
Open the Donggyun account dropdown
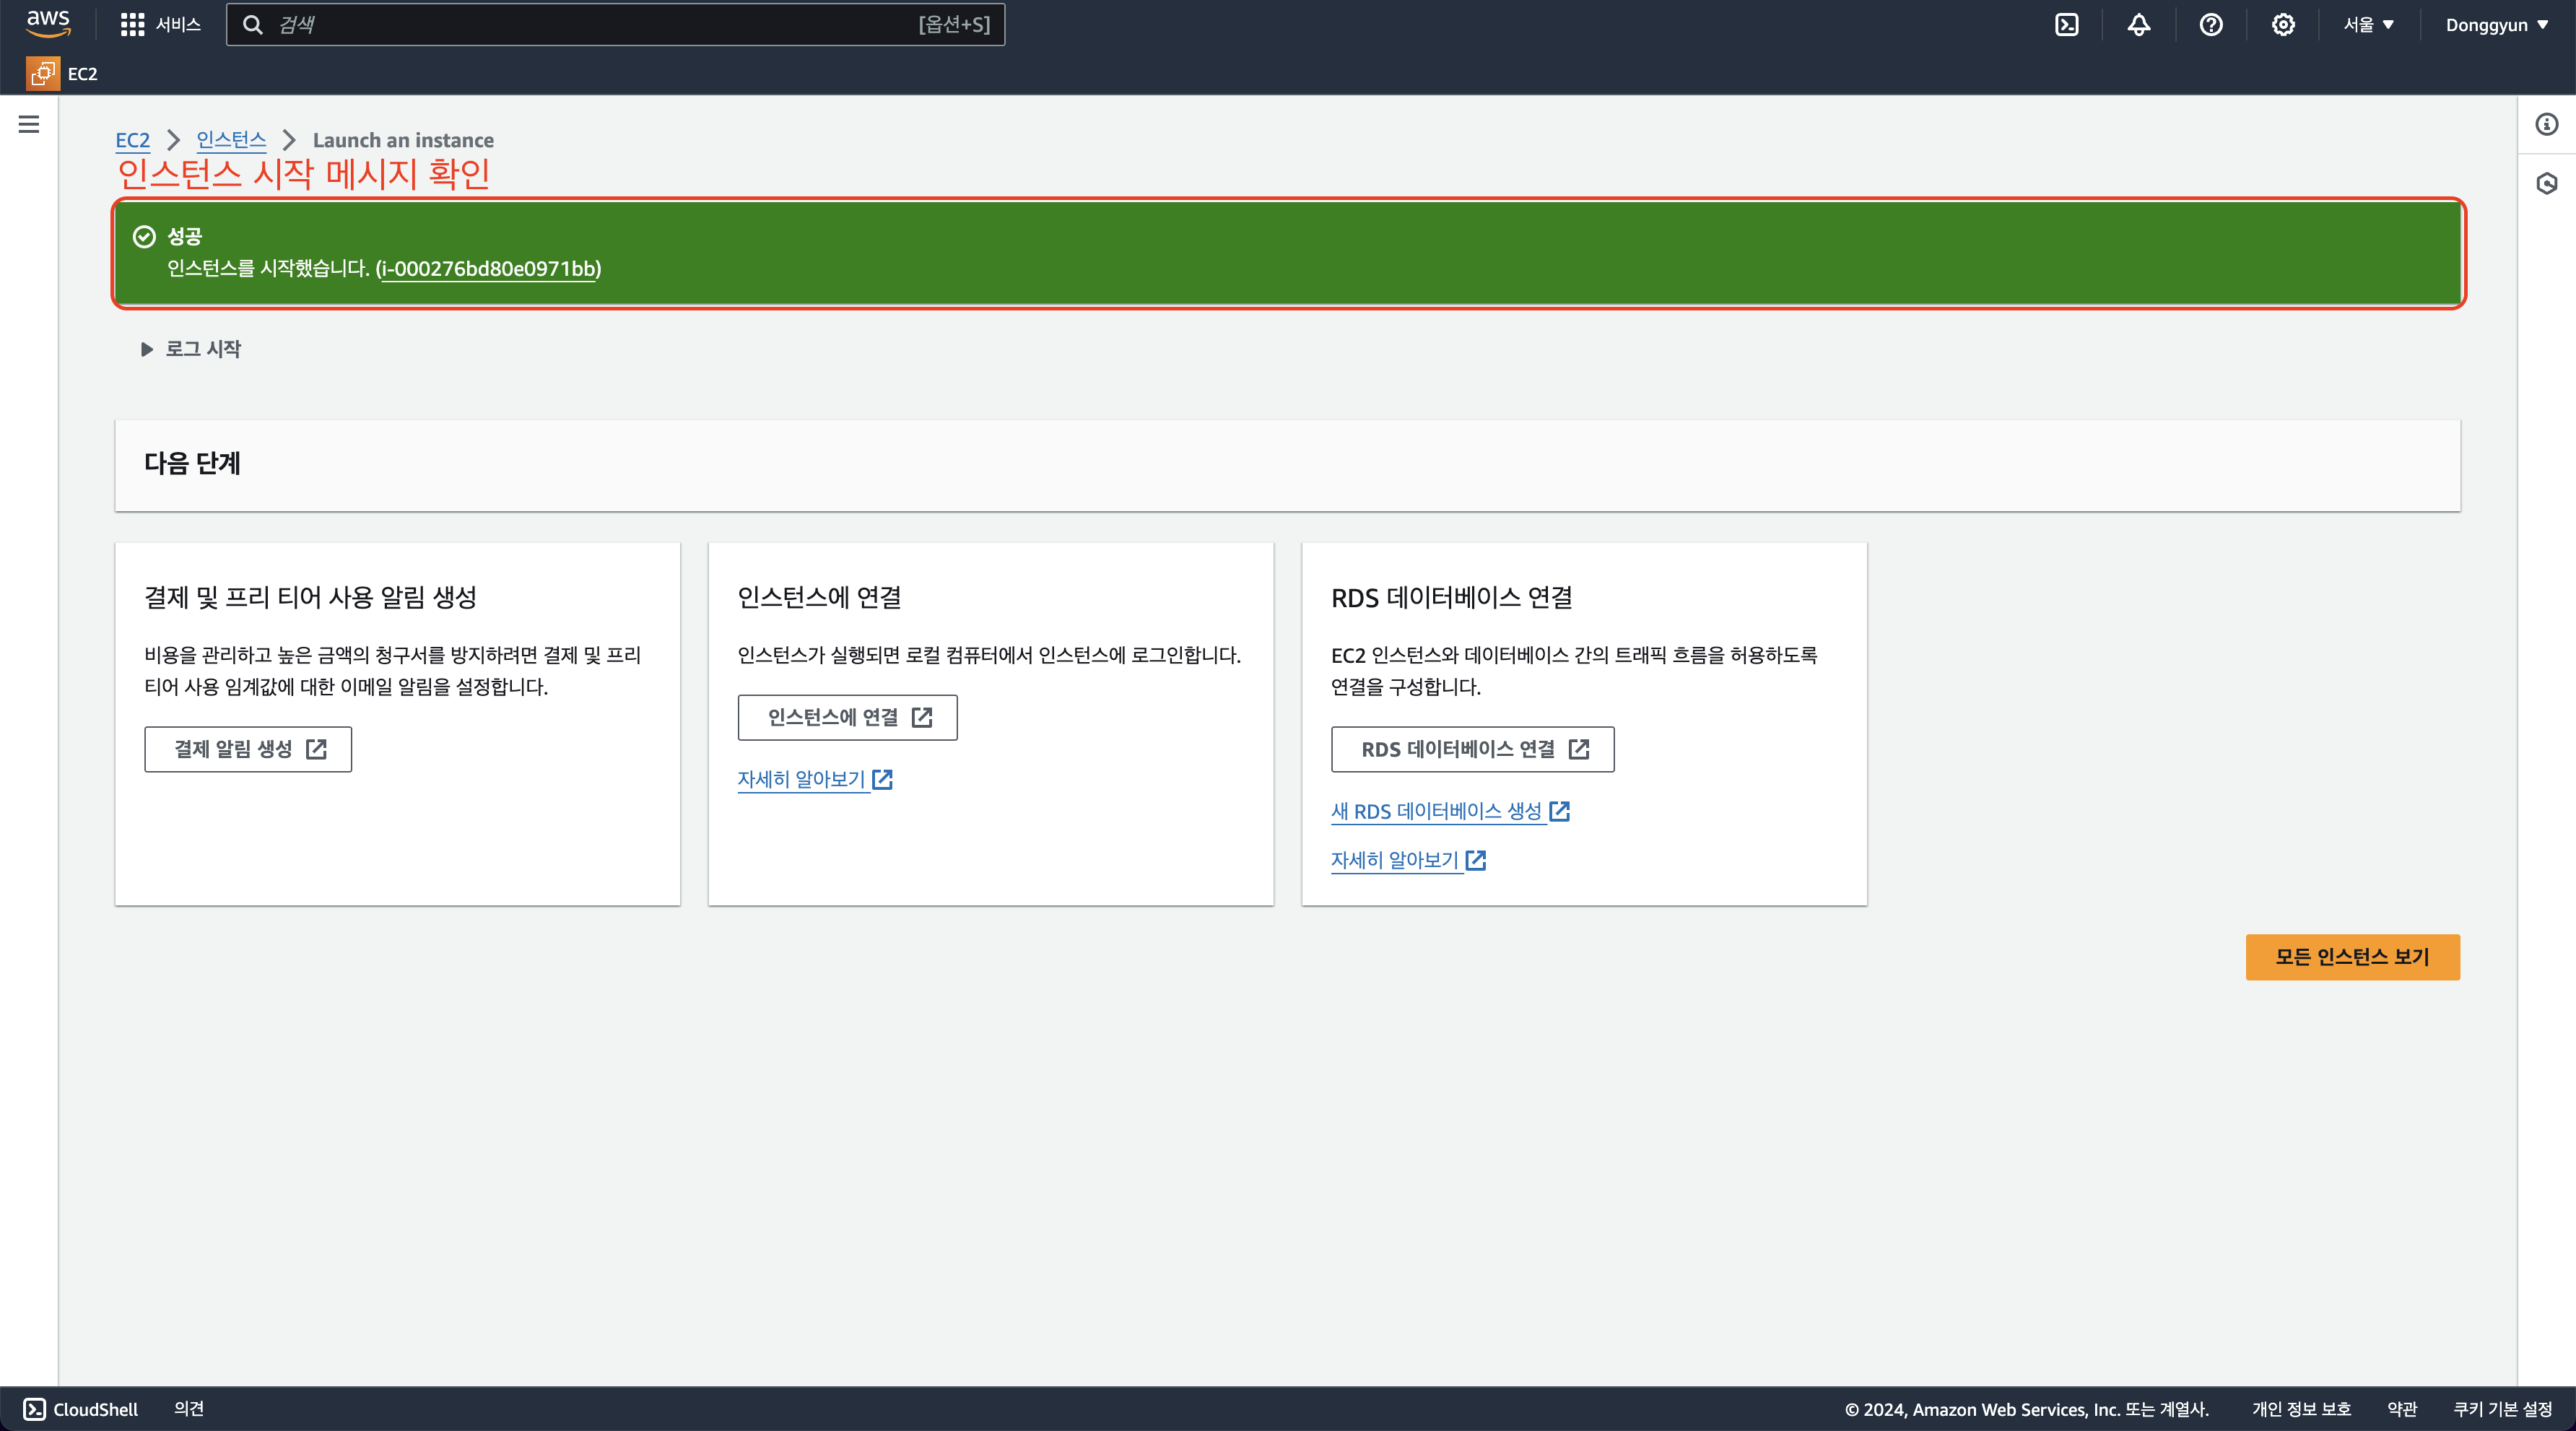pos(2496,25)
